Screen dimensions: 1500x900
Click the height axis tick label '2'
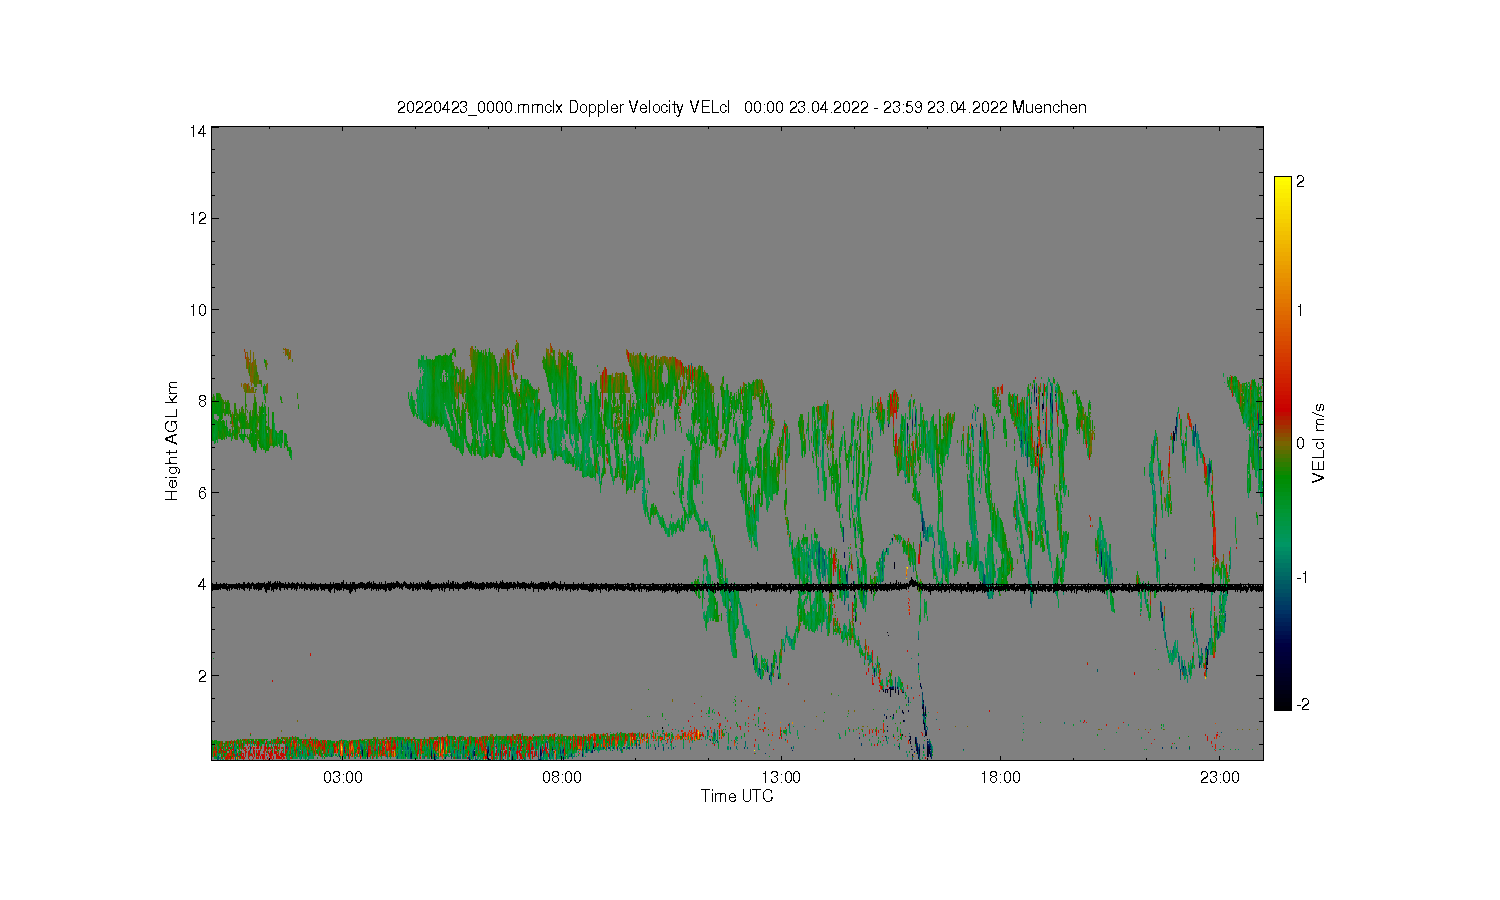point(202,676)
